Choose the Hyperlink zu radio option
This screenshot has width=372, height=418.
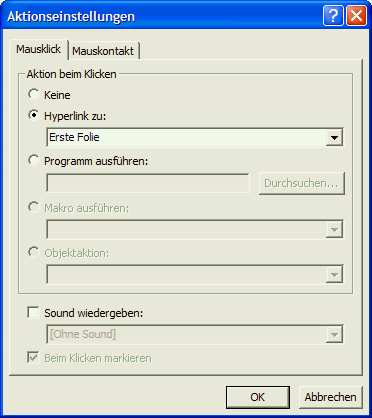[x=33, y=115]
